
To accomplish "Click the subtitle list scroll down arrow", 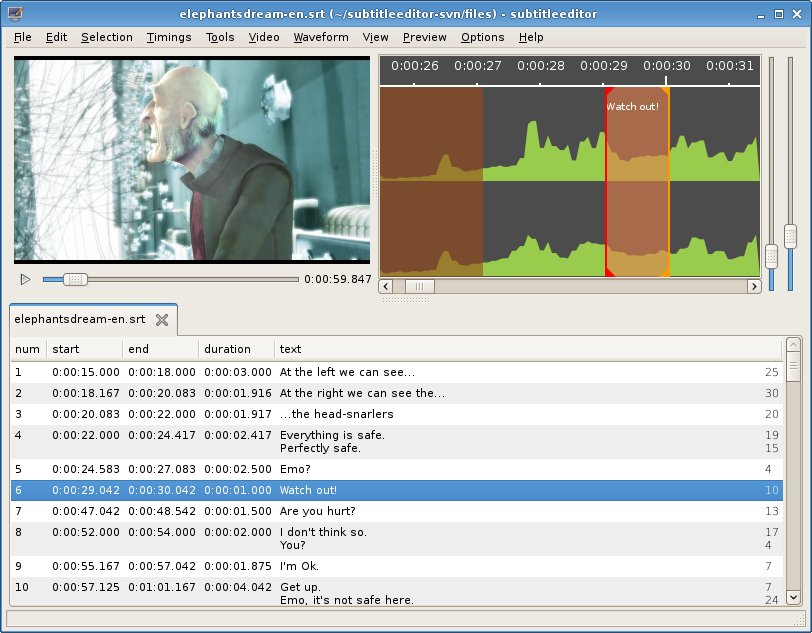I will (x=793, y=597).
